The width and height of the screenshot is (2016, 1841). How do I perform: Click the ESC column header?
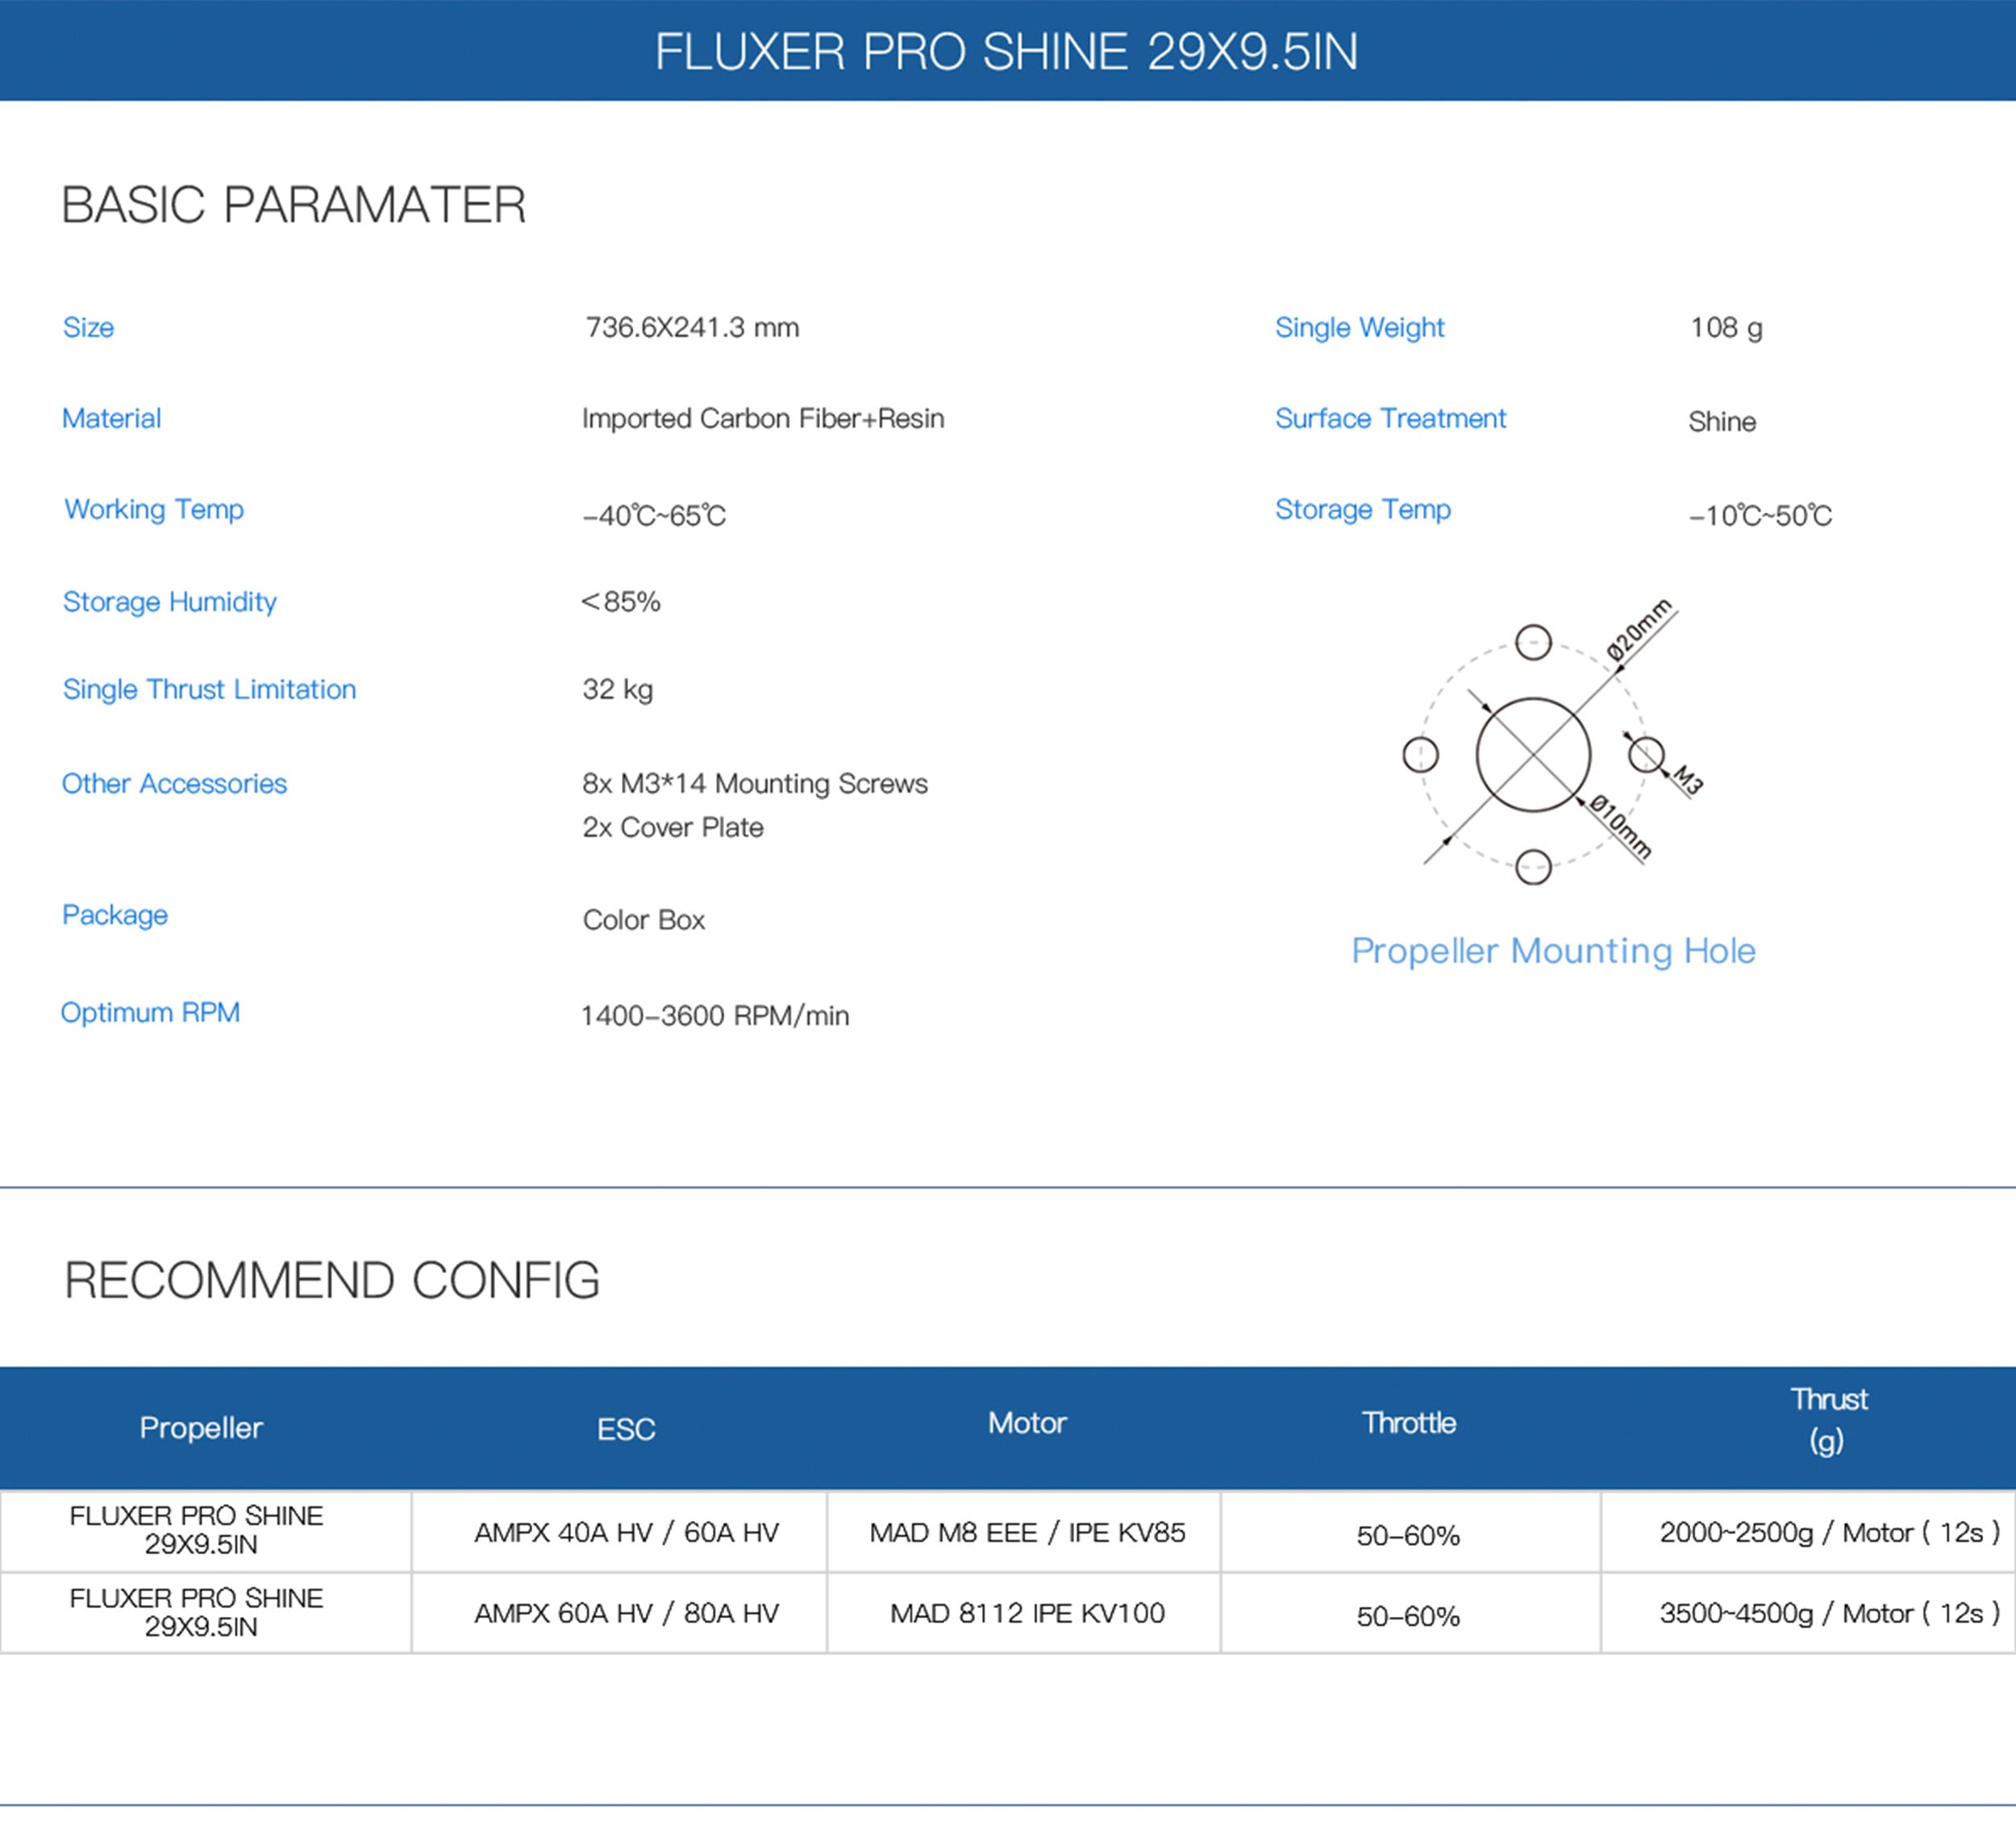(626, 1429)
